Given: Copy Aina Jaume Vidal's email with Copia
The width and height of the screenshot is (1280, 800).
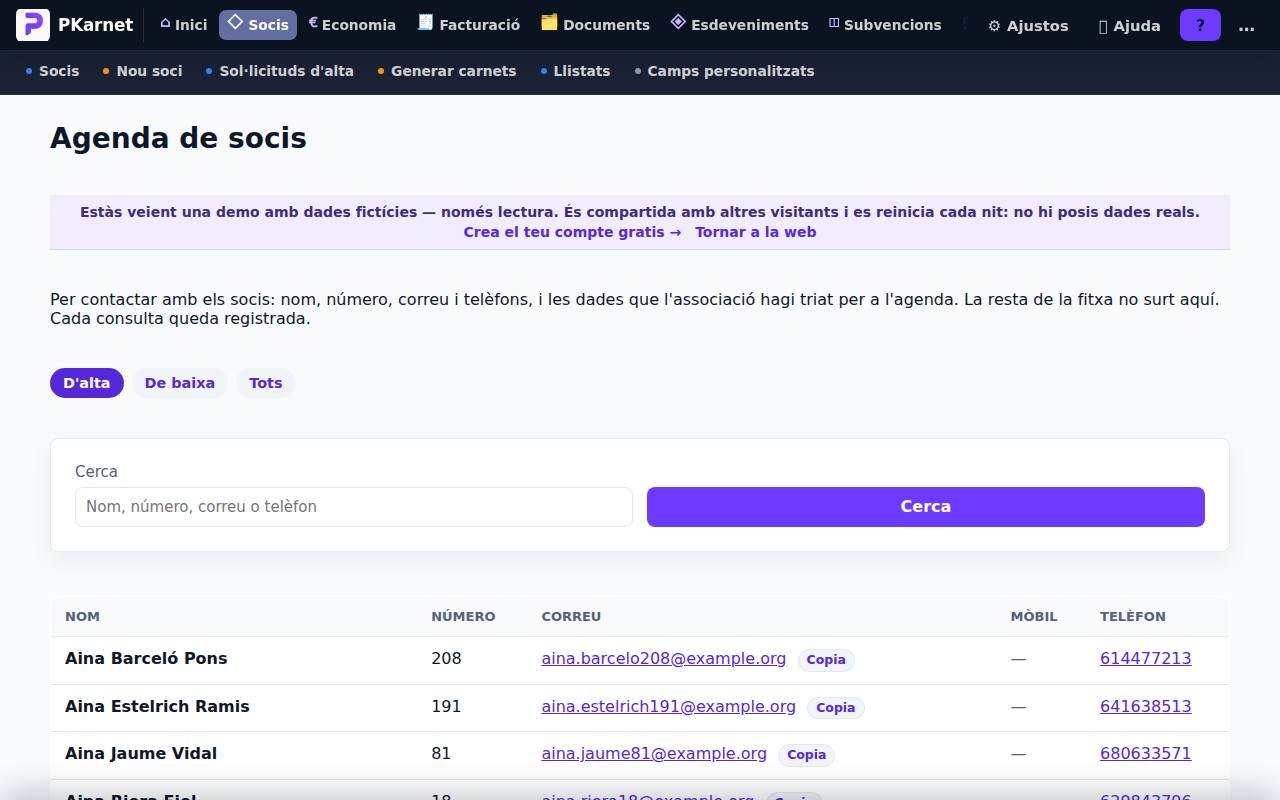Looking at the screenshot, I should point(807,754).
